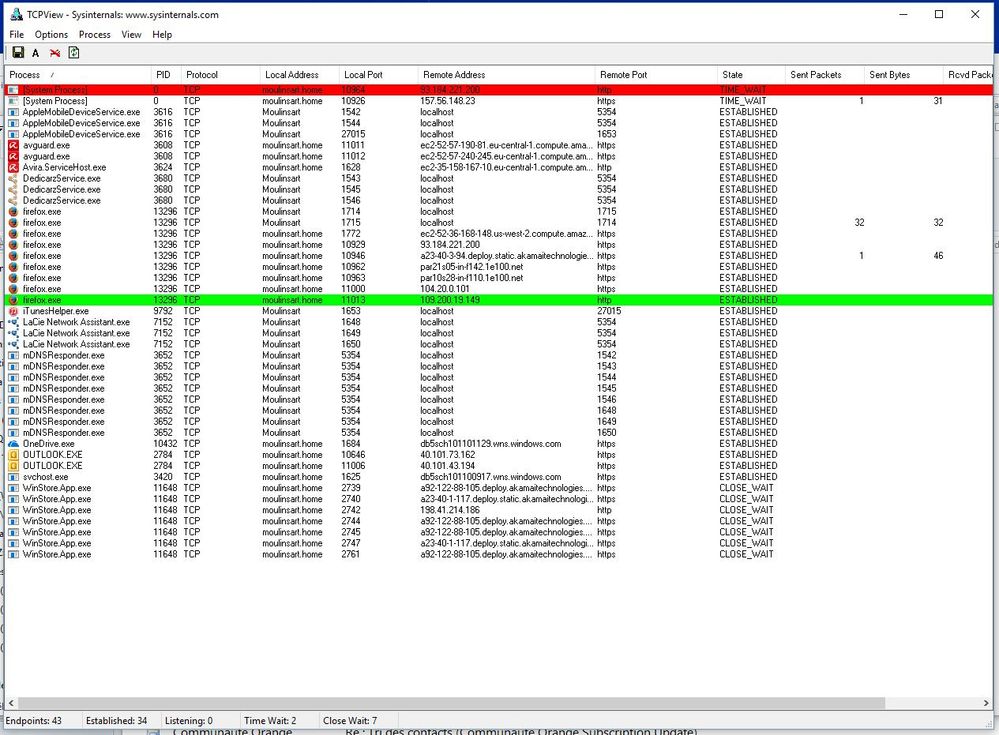
Task: Click the 'Endpoints: 43' status bar entry
Action: pyautogui.click(x=34, y=721)
